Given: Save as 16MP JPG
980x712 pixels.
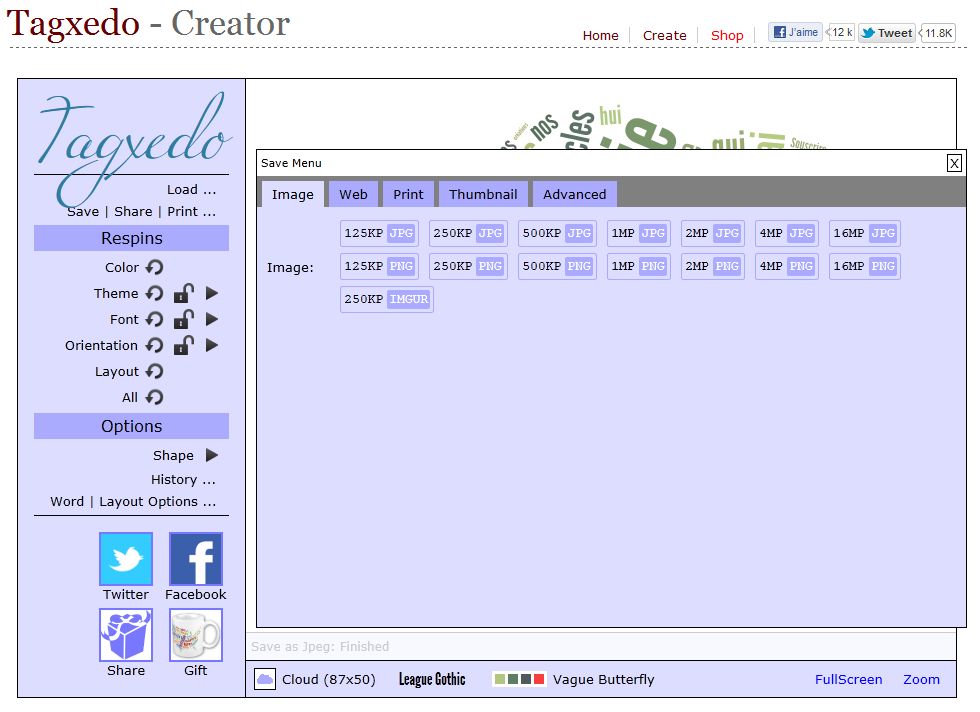Looking at the screenshot, I should 865,233.
